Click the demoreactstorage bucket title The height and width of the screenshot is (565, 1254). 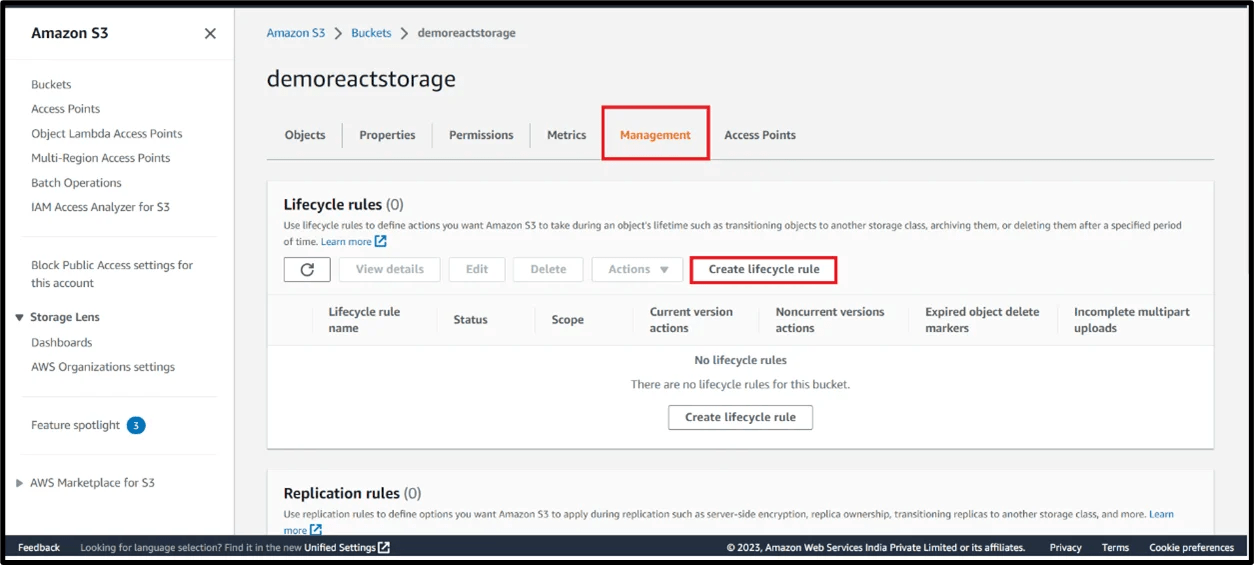[361, 79]
